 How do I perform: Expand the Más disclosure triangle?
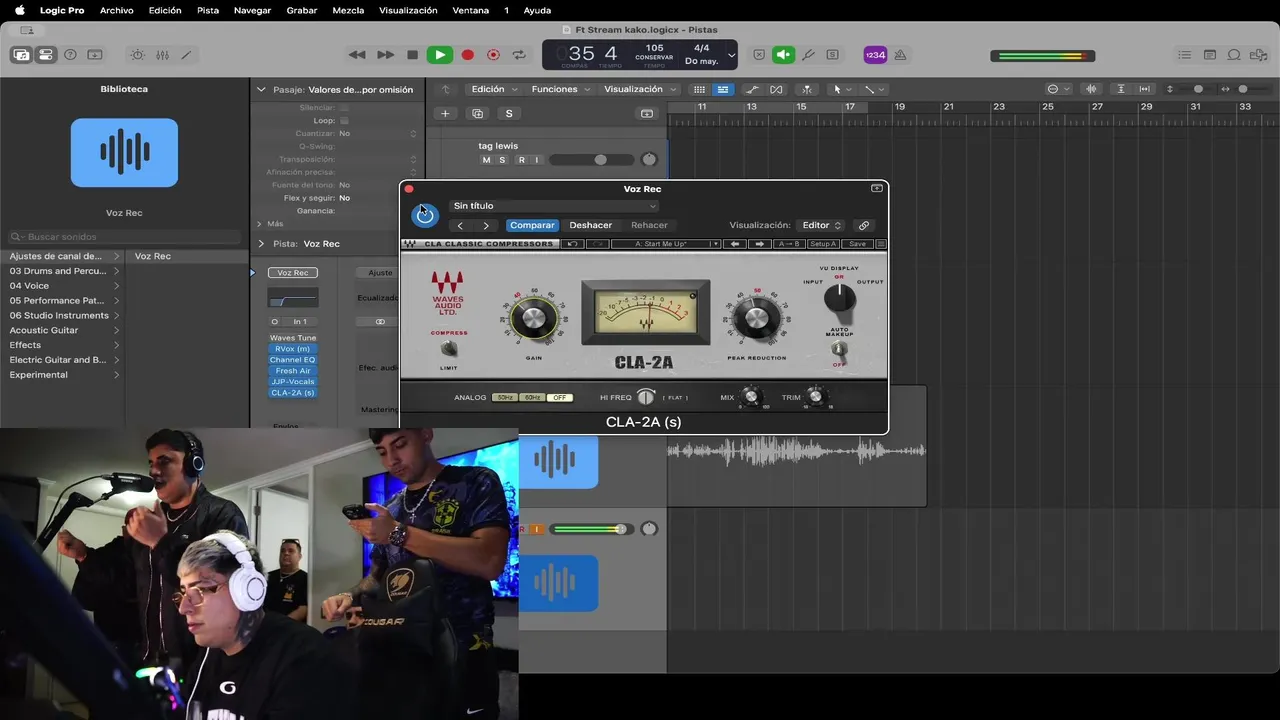coord(259,224)
